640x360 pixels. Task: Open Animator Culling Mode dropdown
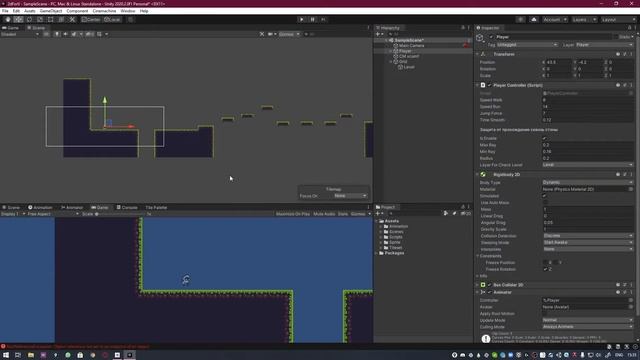(x=587, y=327)
